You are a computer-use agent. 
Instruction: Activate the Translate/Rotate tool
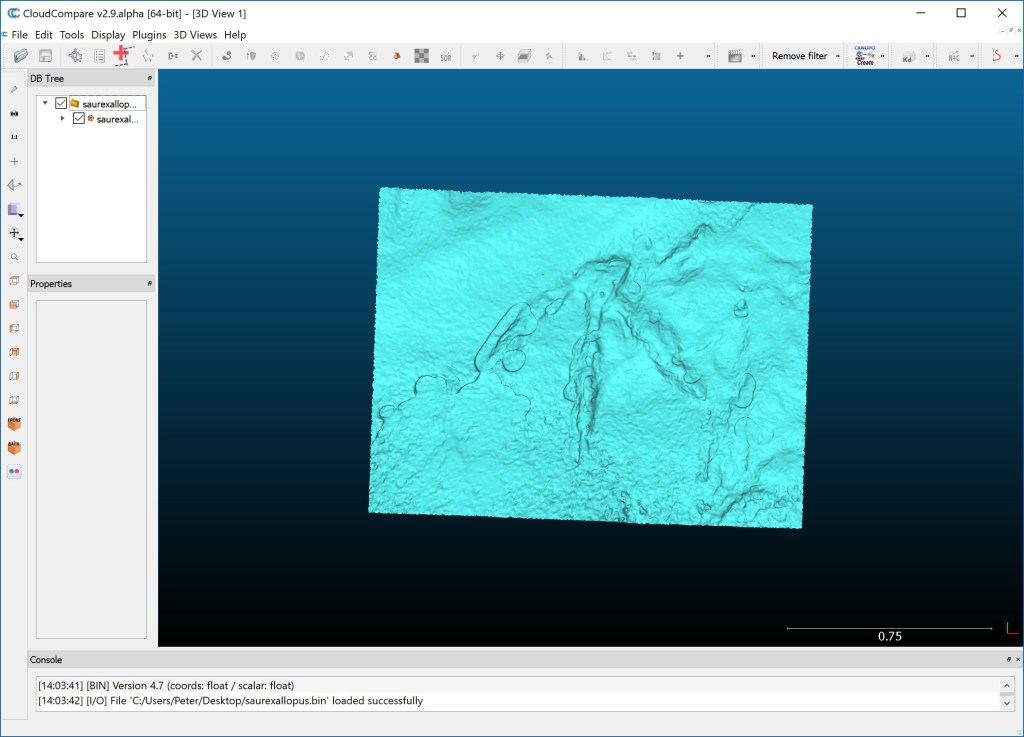501,55
